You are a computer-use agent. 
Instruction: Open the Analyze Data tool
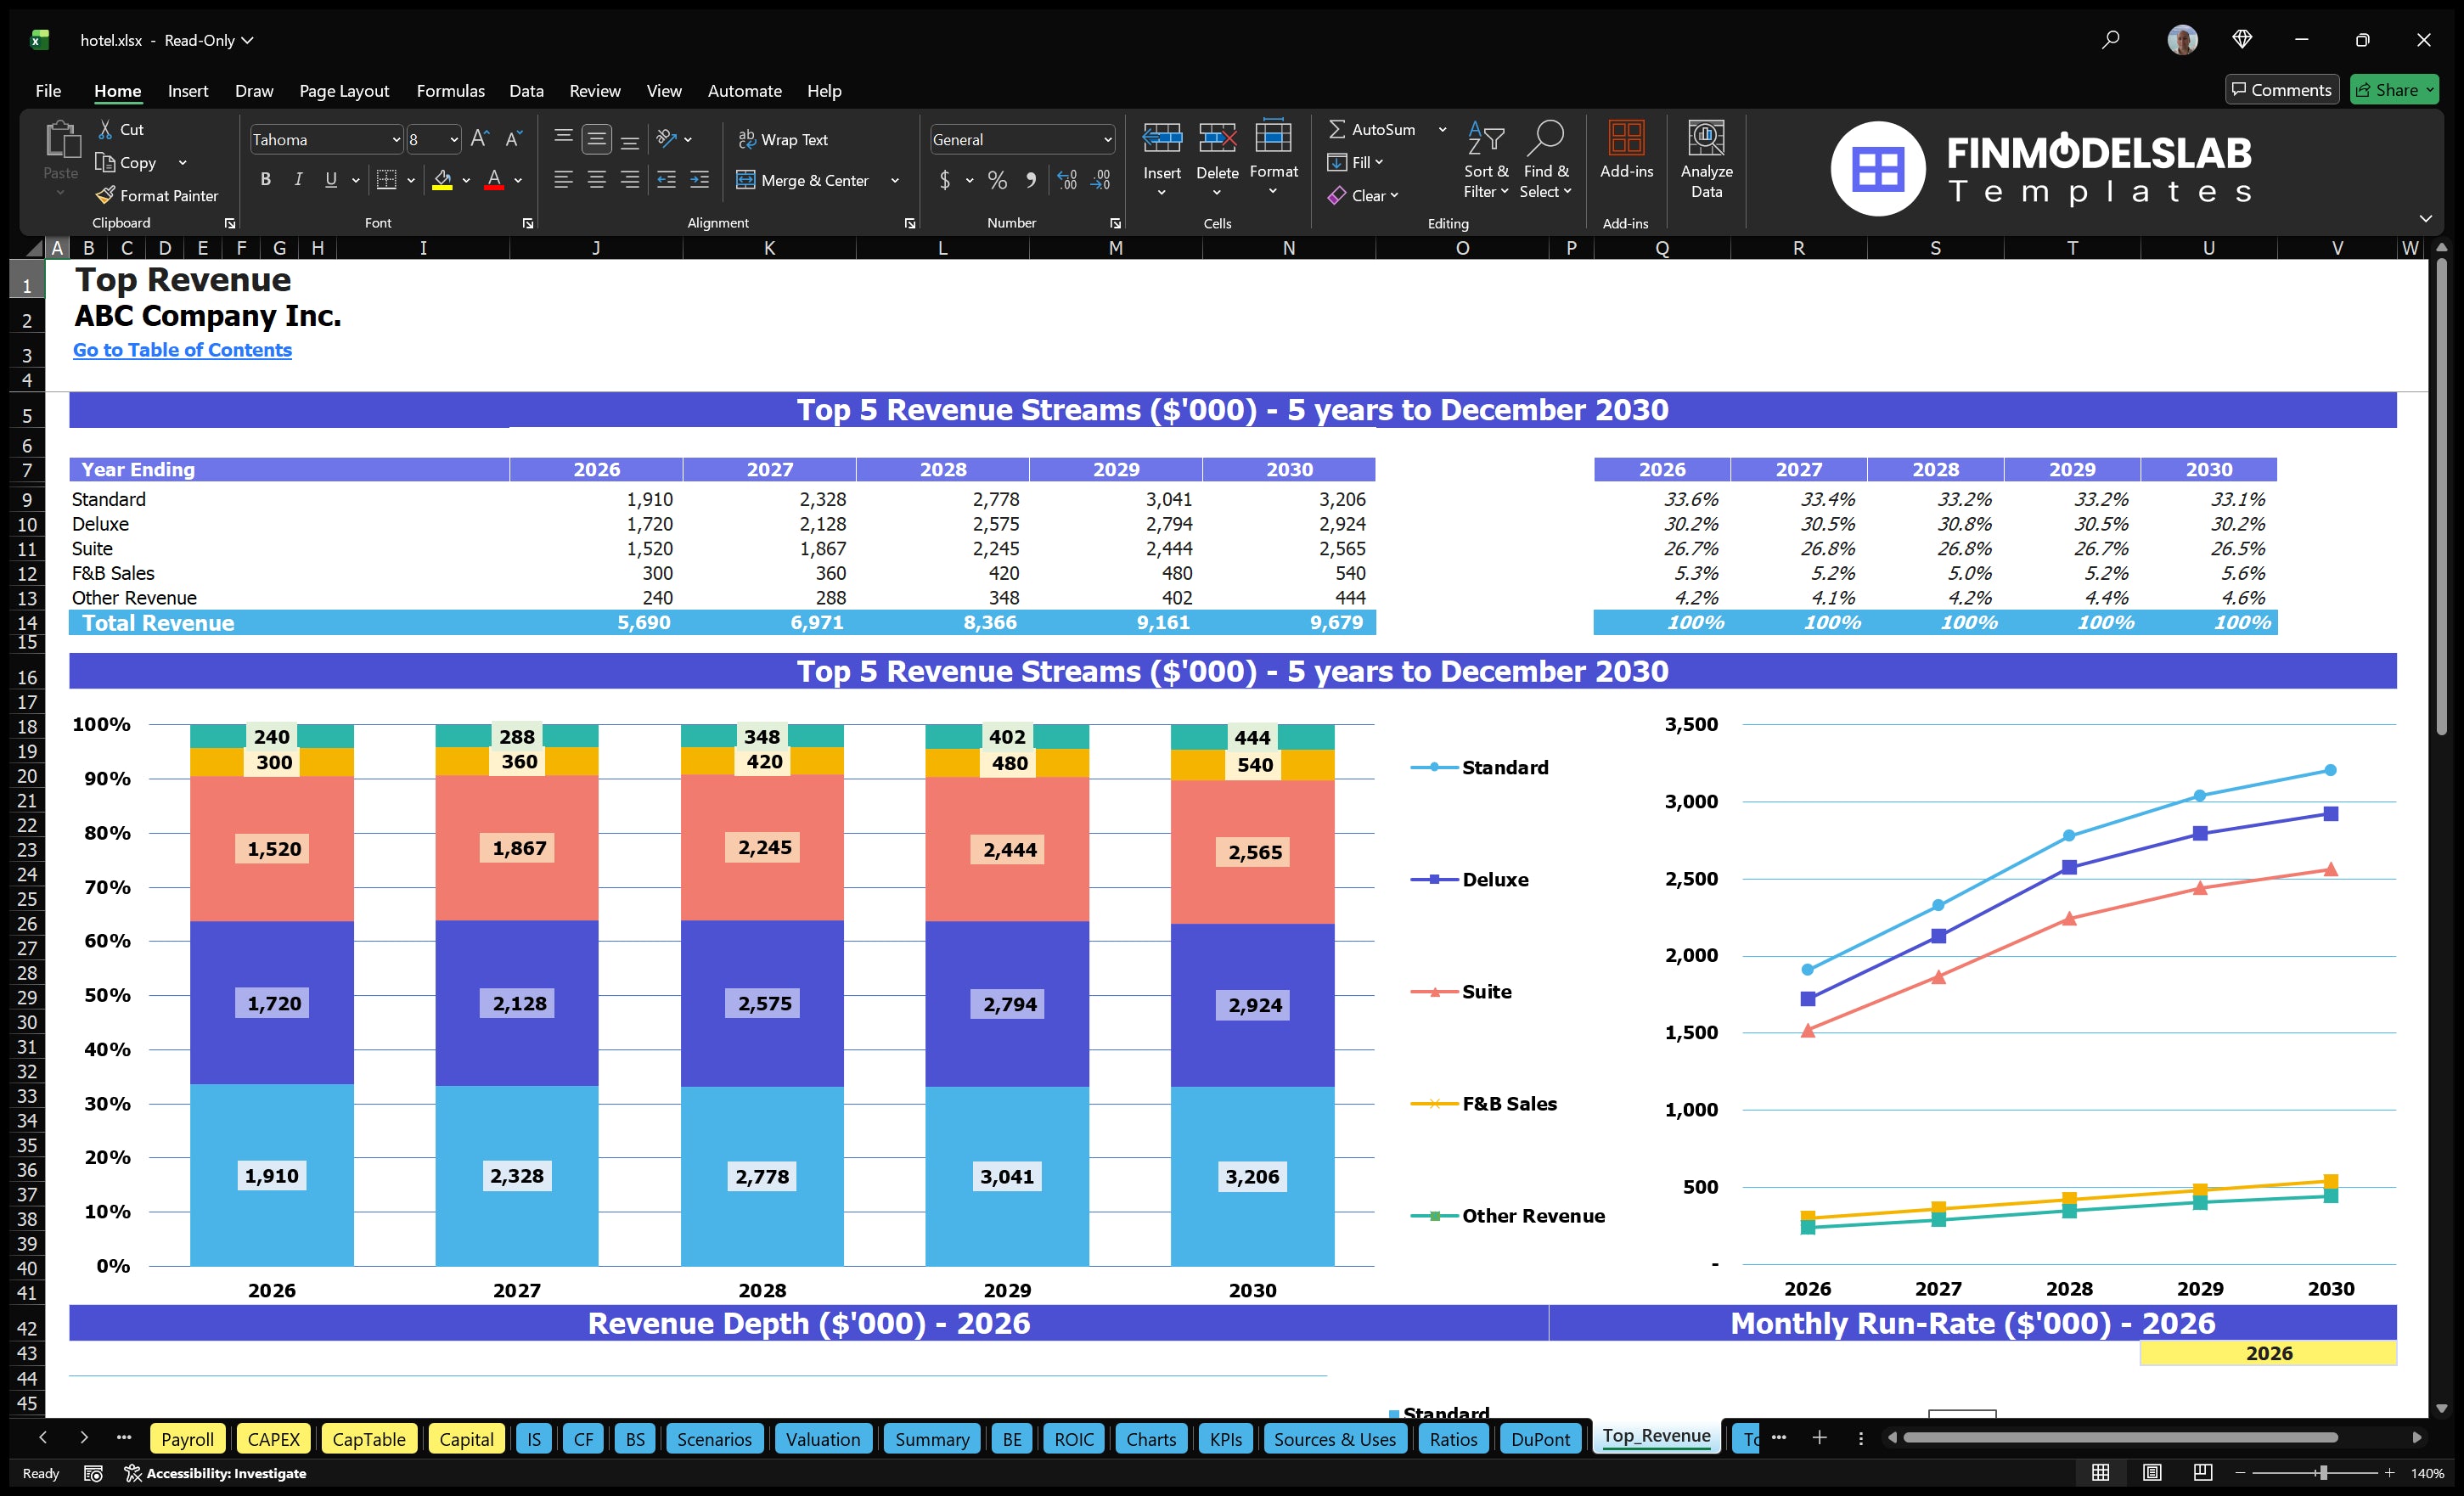coord(1707,158)
